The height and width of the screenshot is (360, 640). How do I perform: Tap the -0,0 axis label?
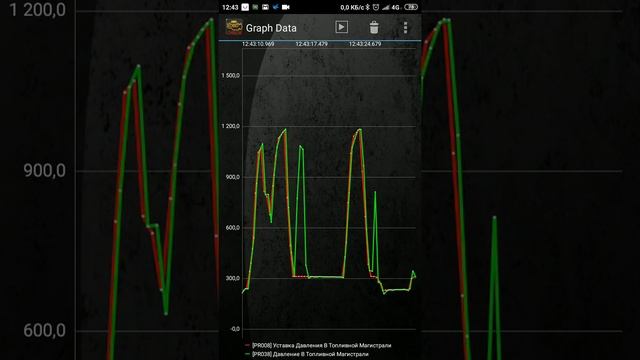(x=235, y=329)
